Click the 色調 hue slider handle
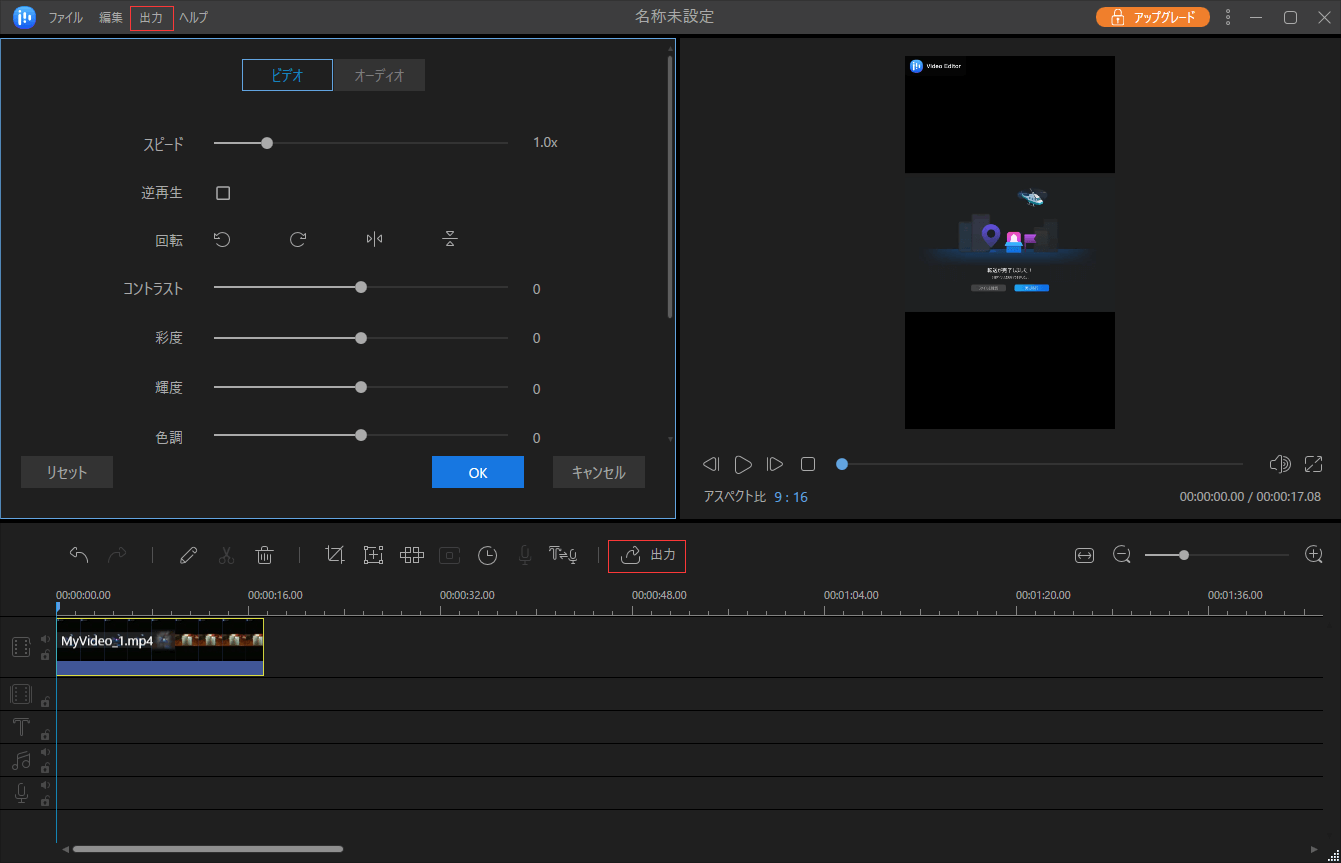 click(x=361, y=435)
